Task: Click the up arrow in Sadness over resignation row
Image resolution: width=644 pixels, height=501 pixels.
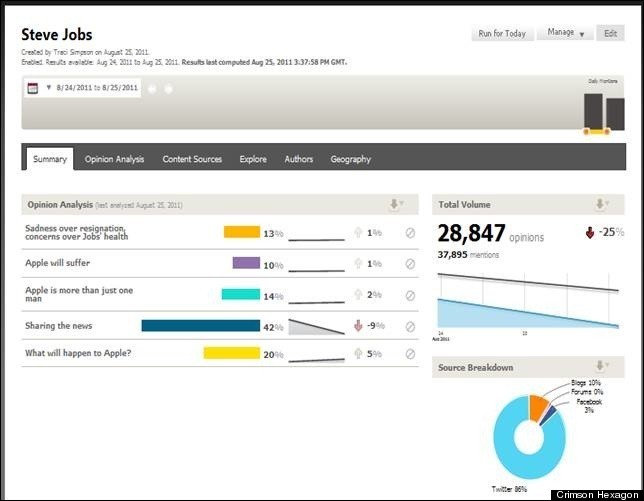Action: 358,232
